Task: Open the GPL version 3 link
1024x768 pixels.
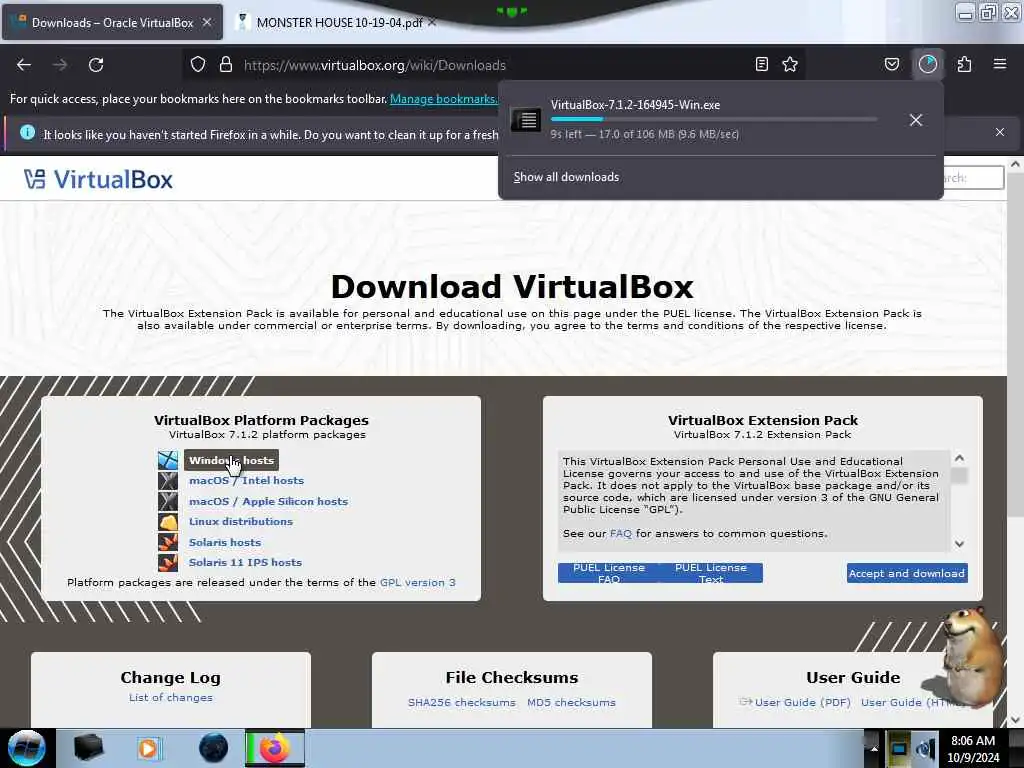Action: click(417, 583)
